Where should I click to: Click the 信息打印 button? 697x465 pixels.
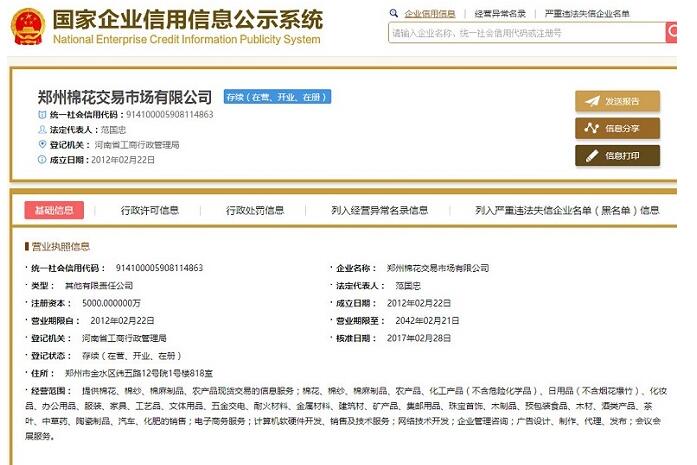pyautogui.click(x=617, y=156)
